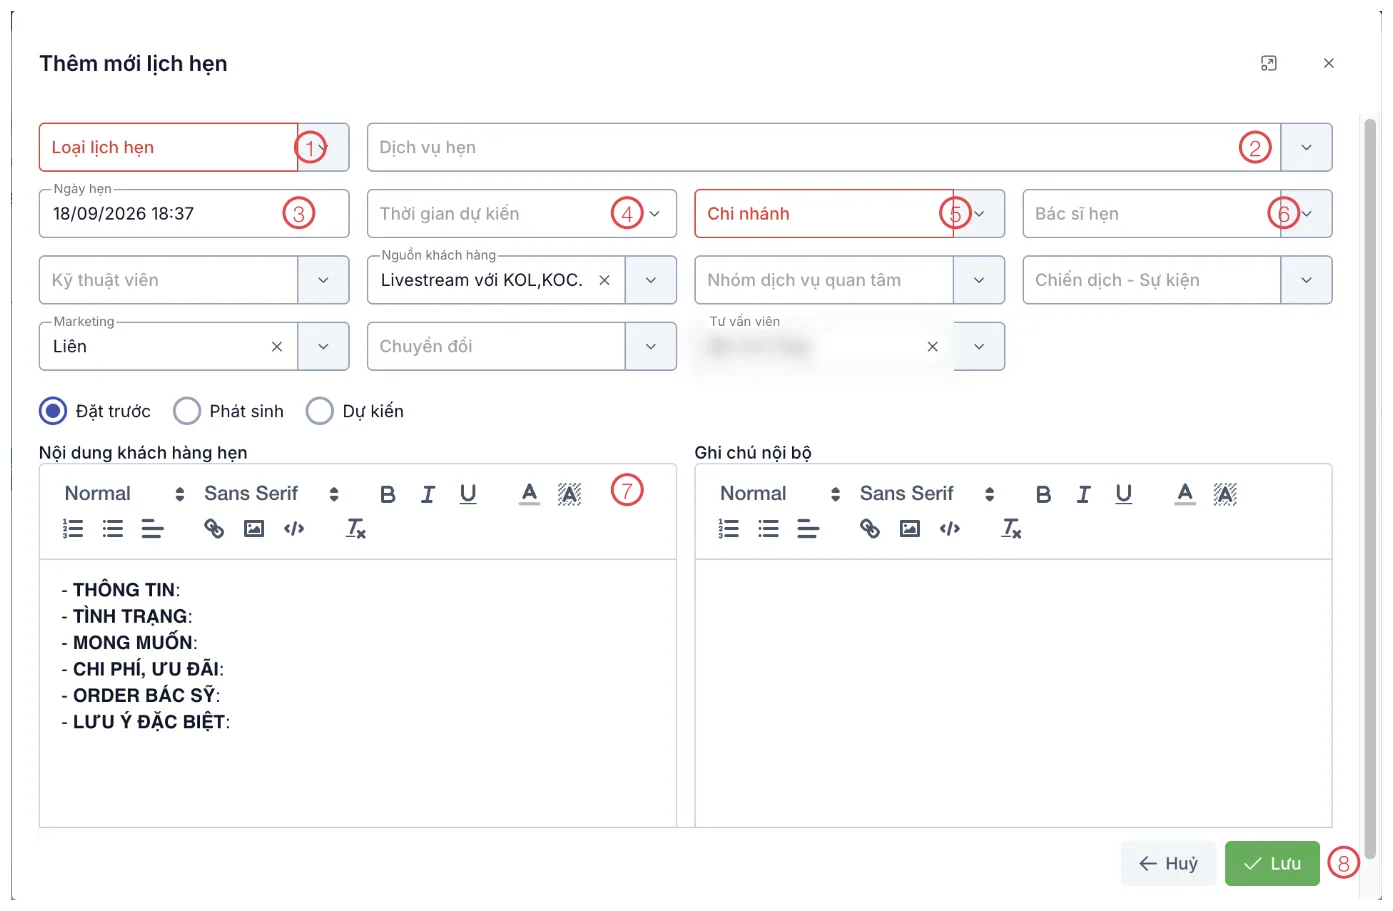Click the Huỷ cancel button
1393x911 pixels.
coord(1169,864)
